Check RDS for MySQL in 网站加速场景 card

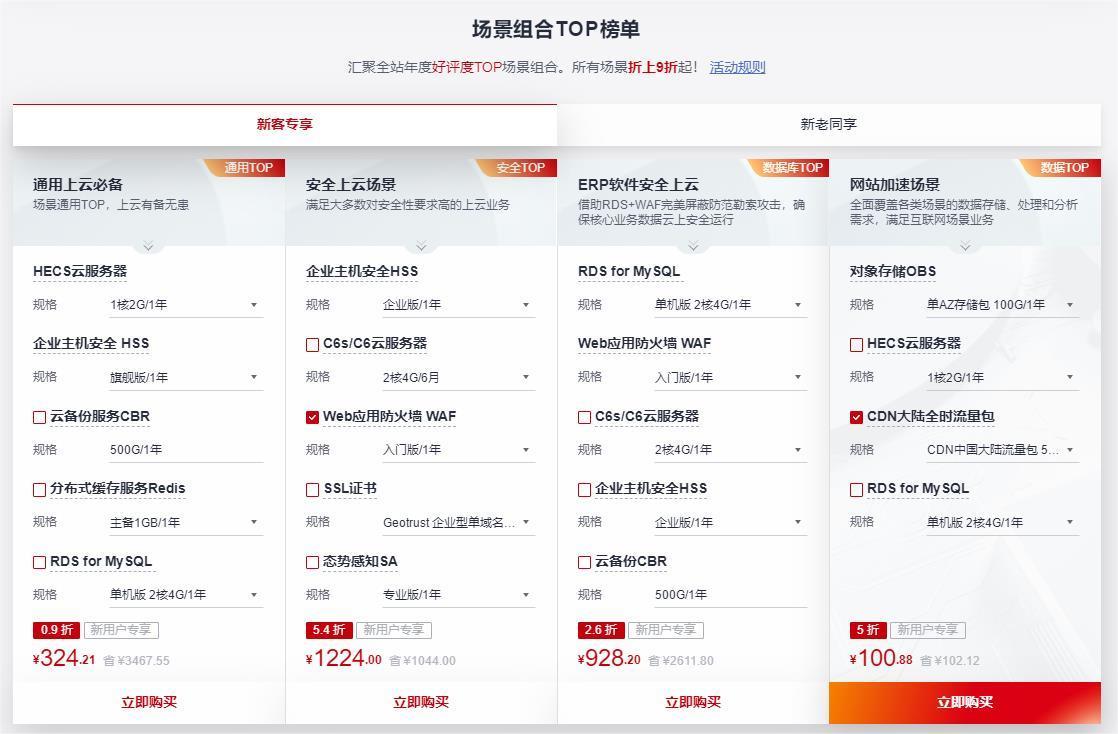click(x=856, y=490)
